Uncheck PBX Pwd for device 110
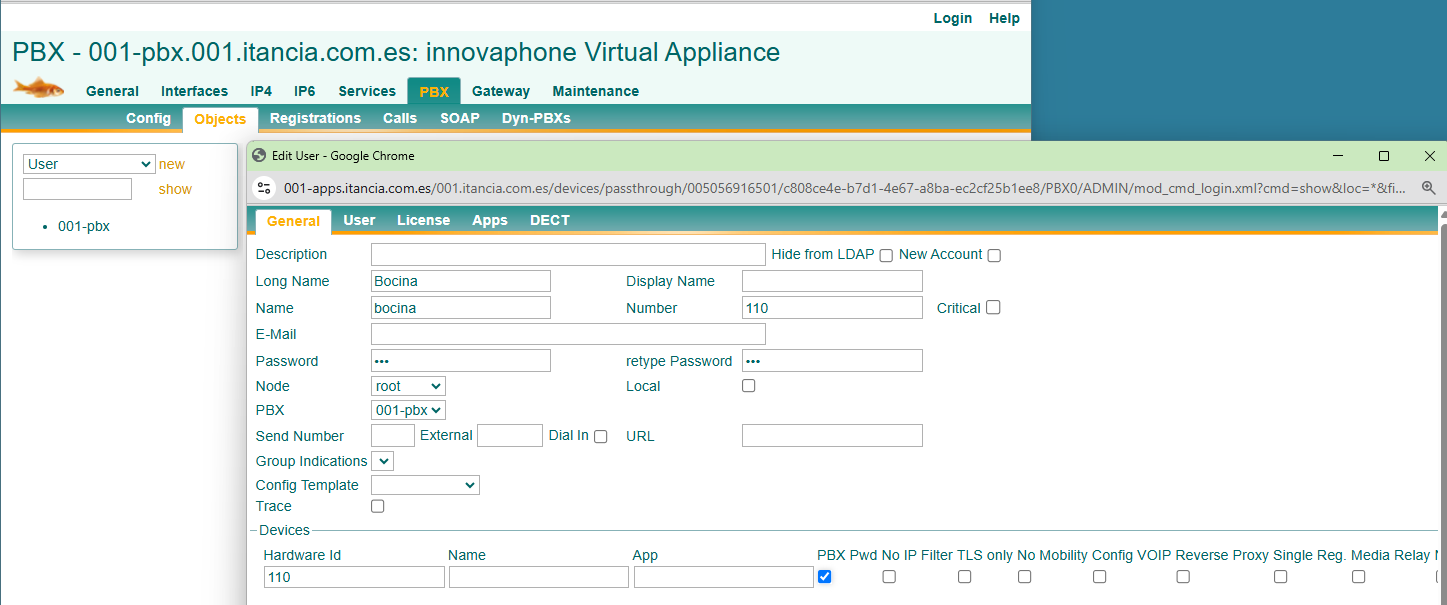The width and height of the screenshot is (1447, 605). pyautogui.click(x=825, y=576)
